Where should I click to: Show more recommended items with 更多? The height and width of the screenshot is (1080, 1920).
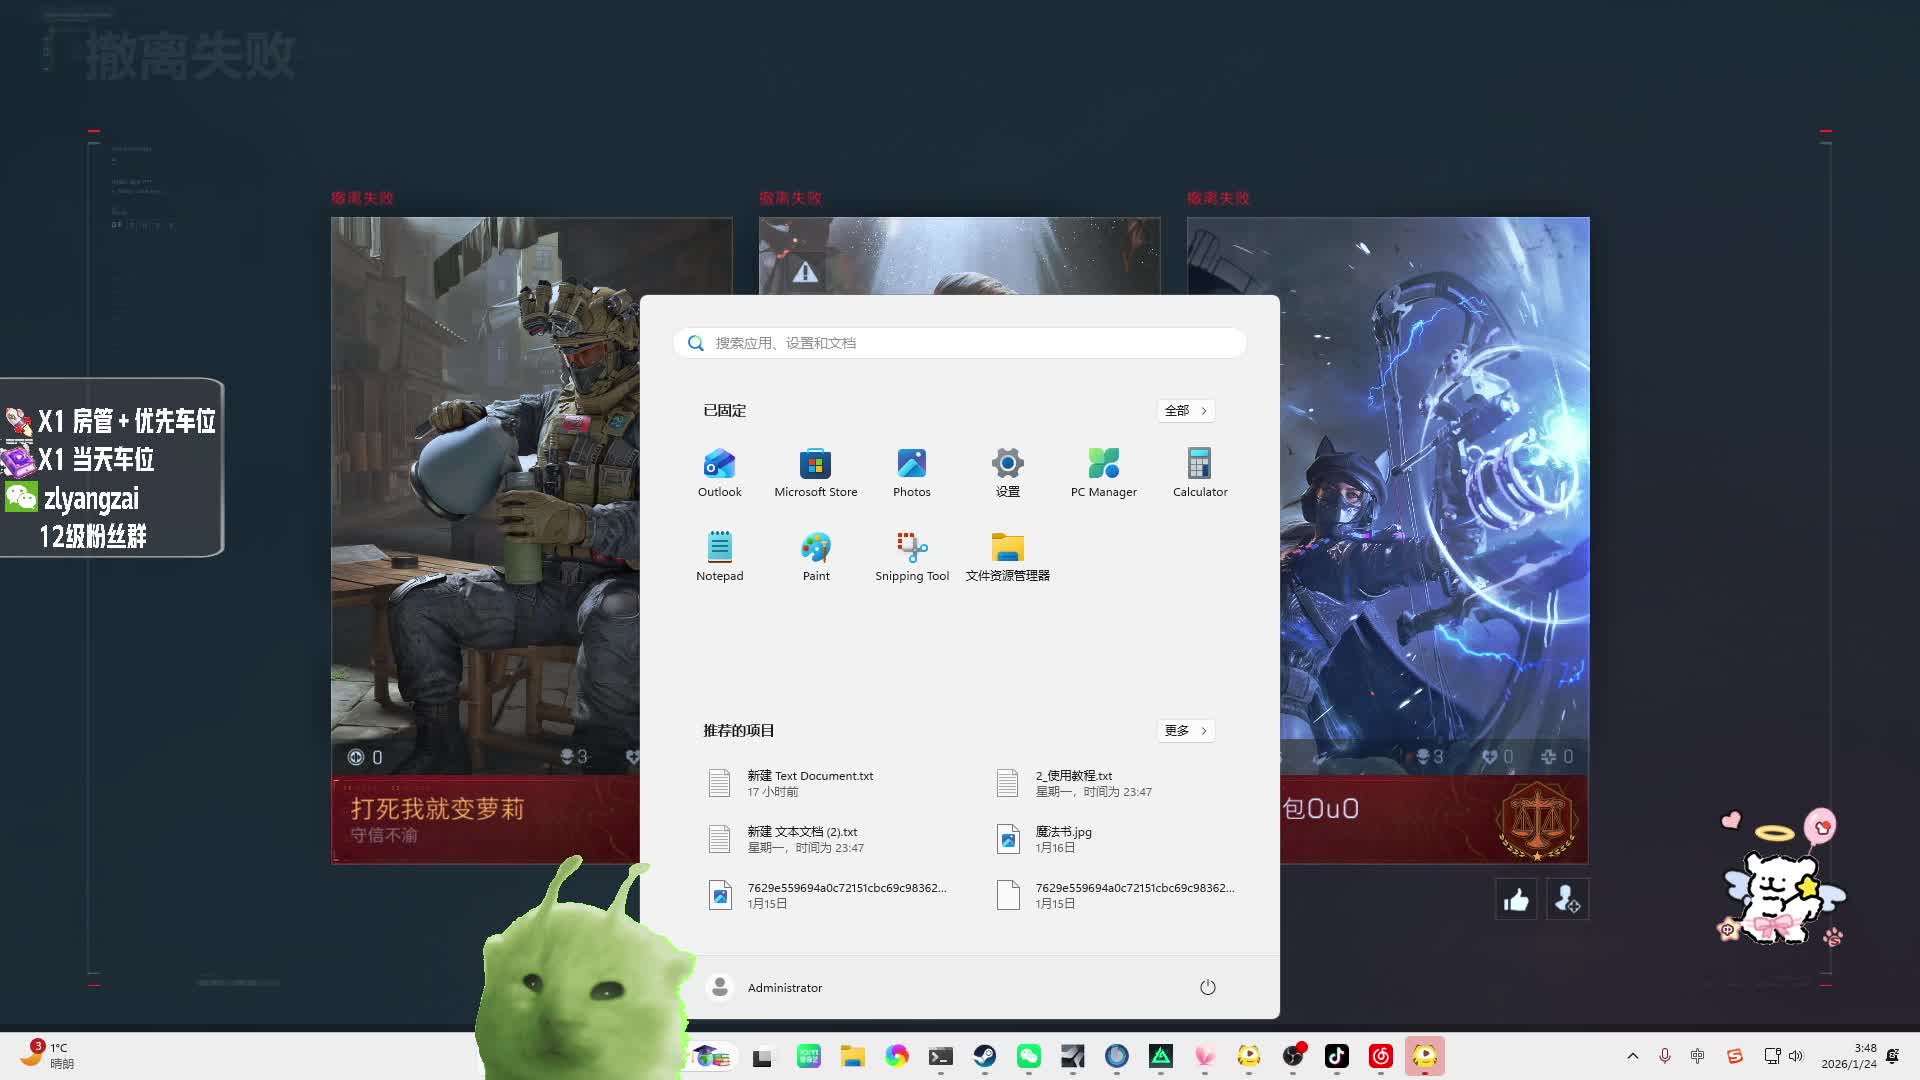point(1186,731)
